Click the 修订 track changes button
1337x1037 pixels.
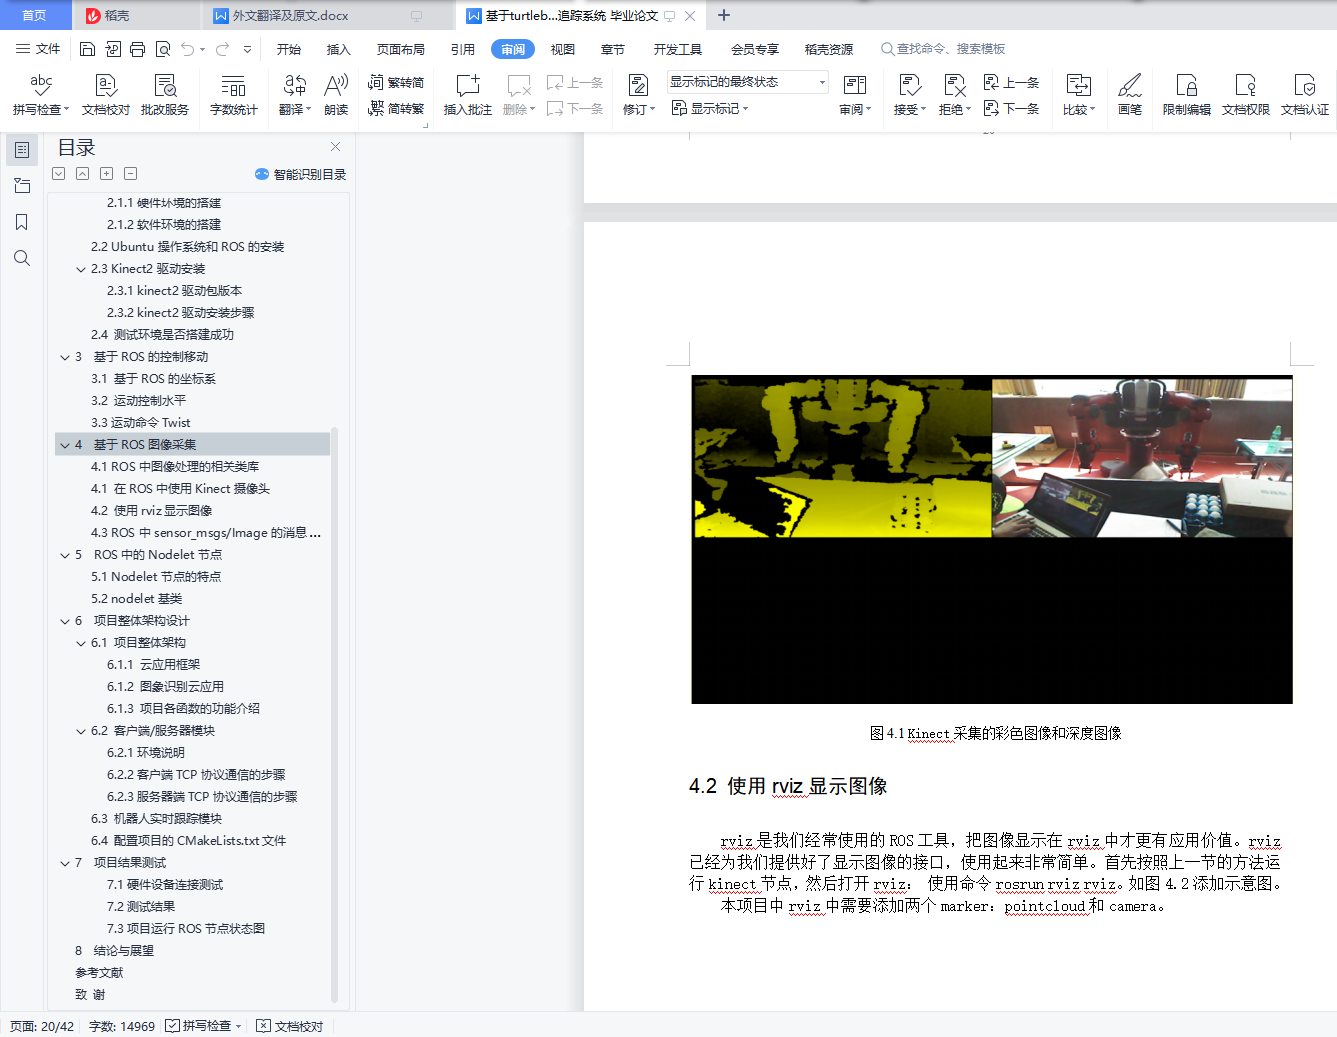point(639,95)
